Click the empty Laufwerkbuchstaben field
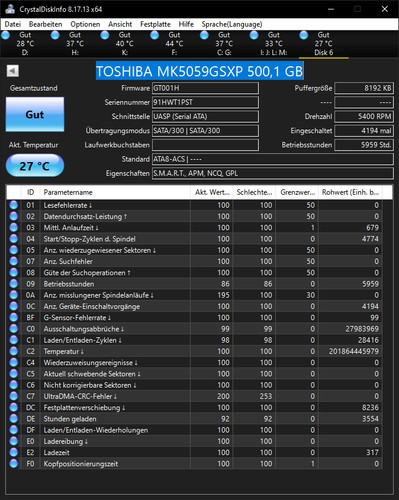Image resolution: width=399 pixels, height=500 pixels. tap(205, 145)
